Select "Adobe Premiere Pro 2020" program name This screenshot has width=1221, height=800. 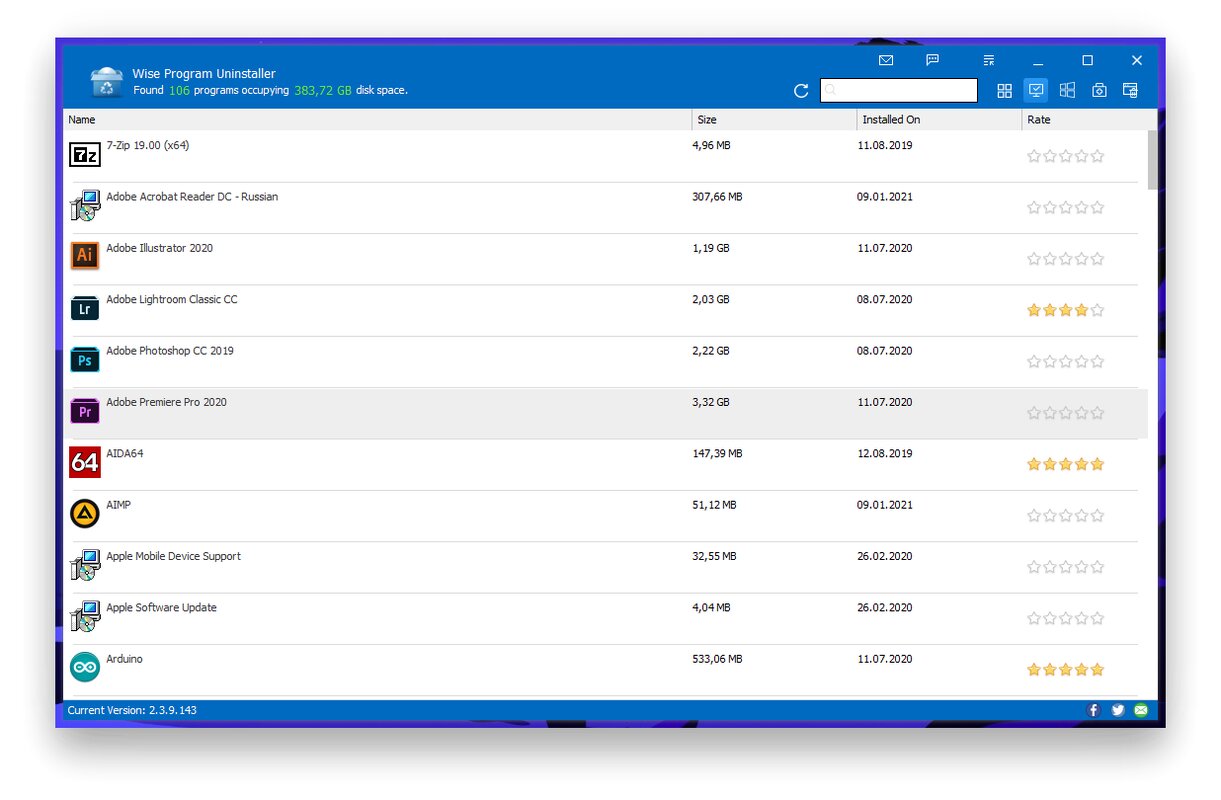[x=166, y=402]
